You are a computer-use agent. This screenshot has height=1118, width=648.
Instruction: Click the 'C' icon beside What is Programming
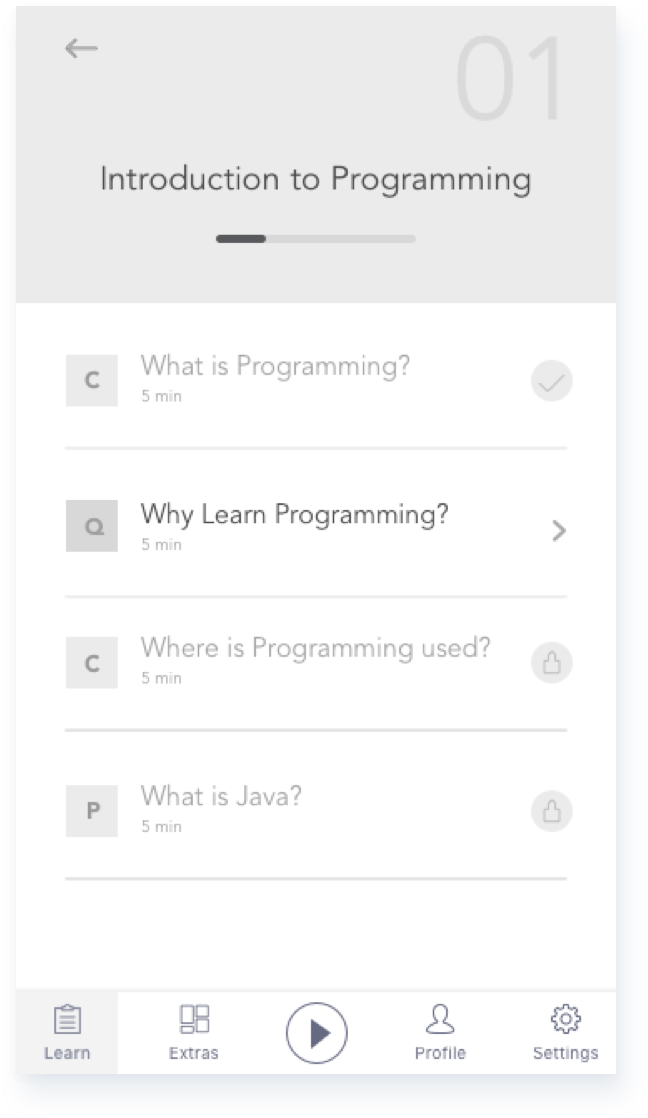pyautogui.click(x=91, y=381)
